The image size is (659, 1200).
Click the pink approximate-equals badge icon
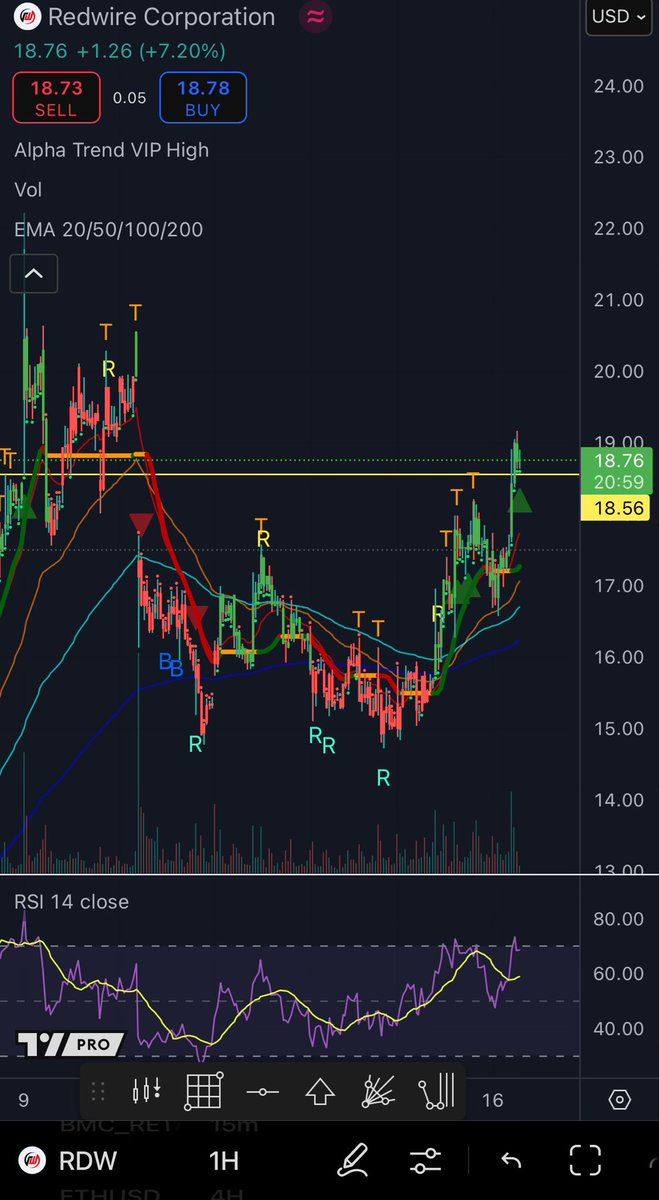coord(316,17)
